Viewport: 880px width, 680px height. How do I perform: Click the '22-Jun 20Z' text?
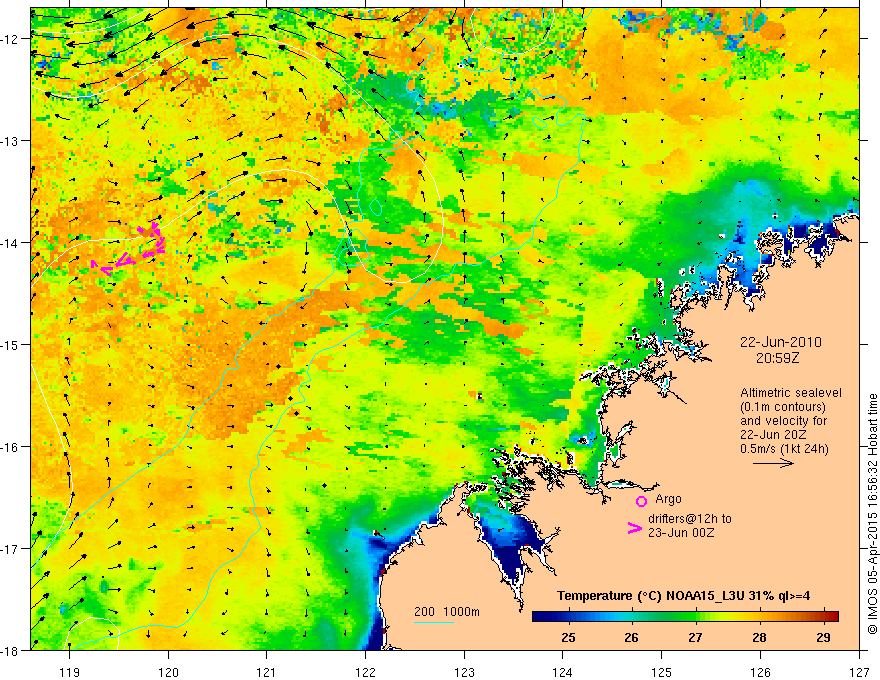point(776,435)
